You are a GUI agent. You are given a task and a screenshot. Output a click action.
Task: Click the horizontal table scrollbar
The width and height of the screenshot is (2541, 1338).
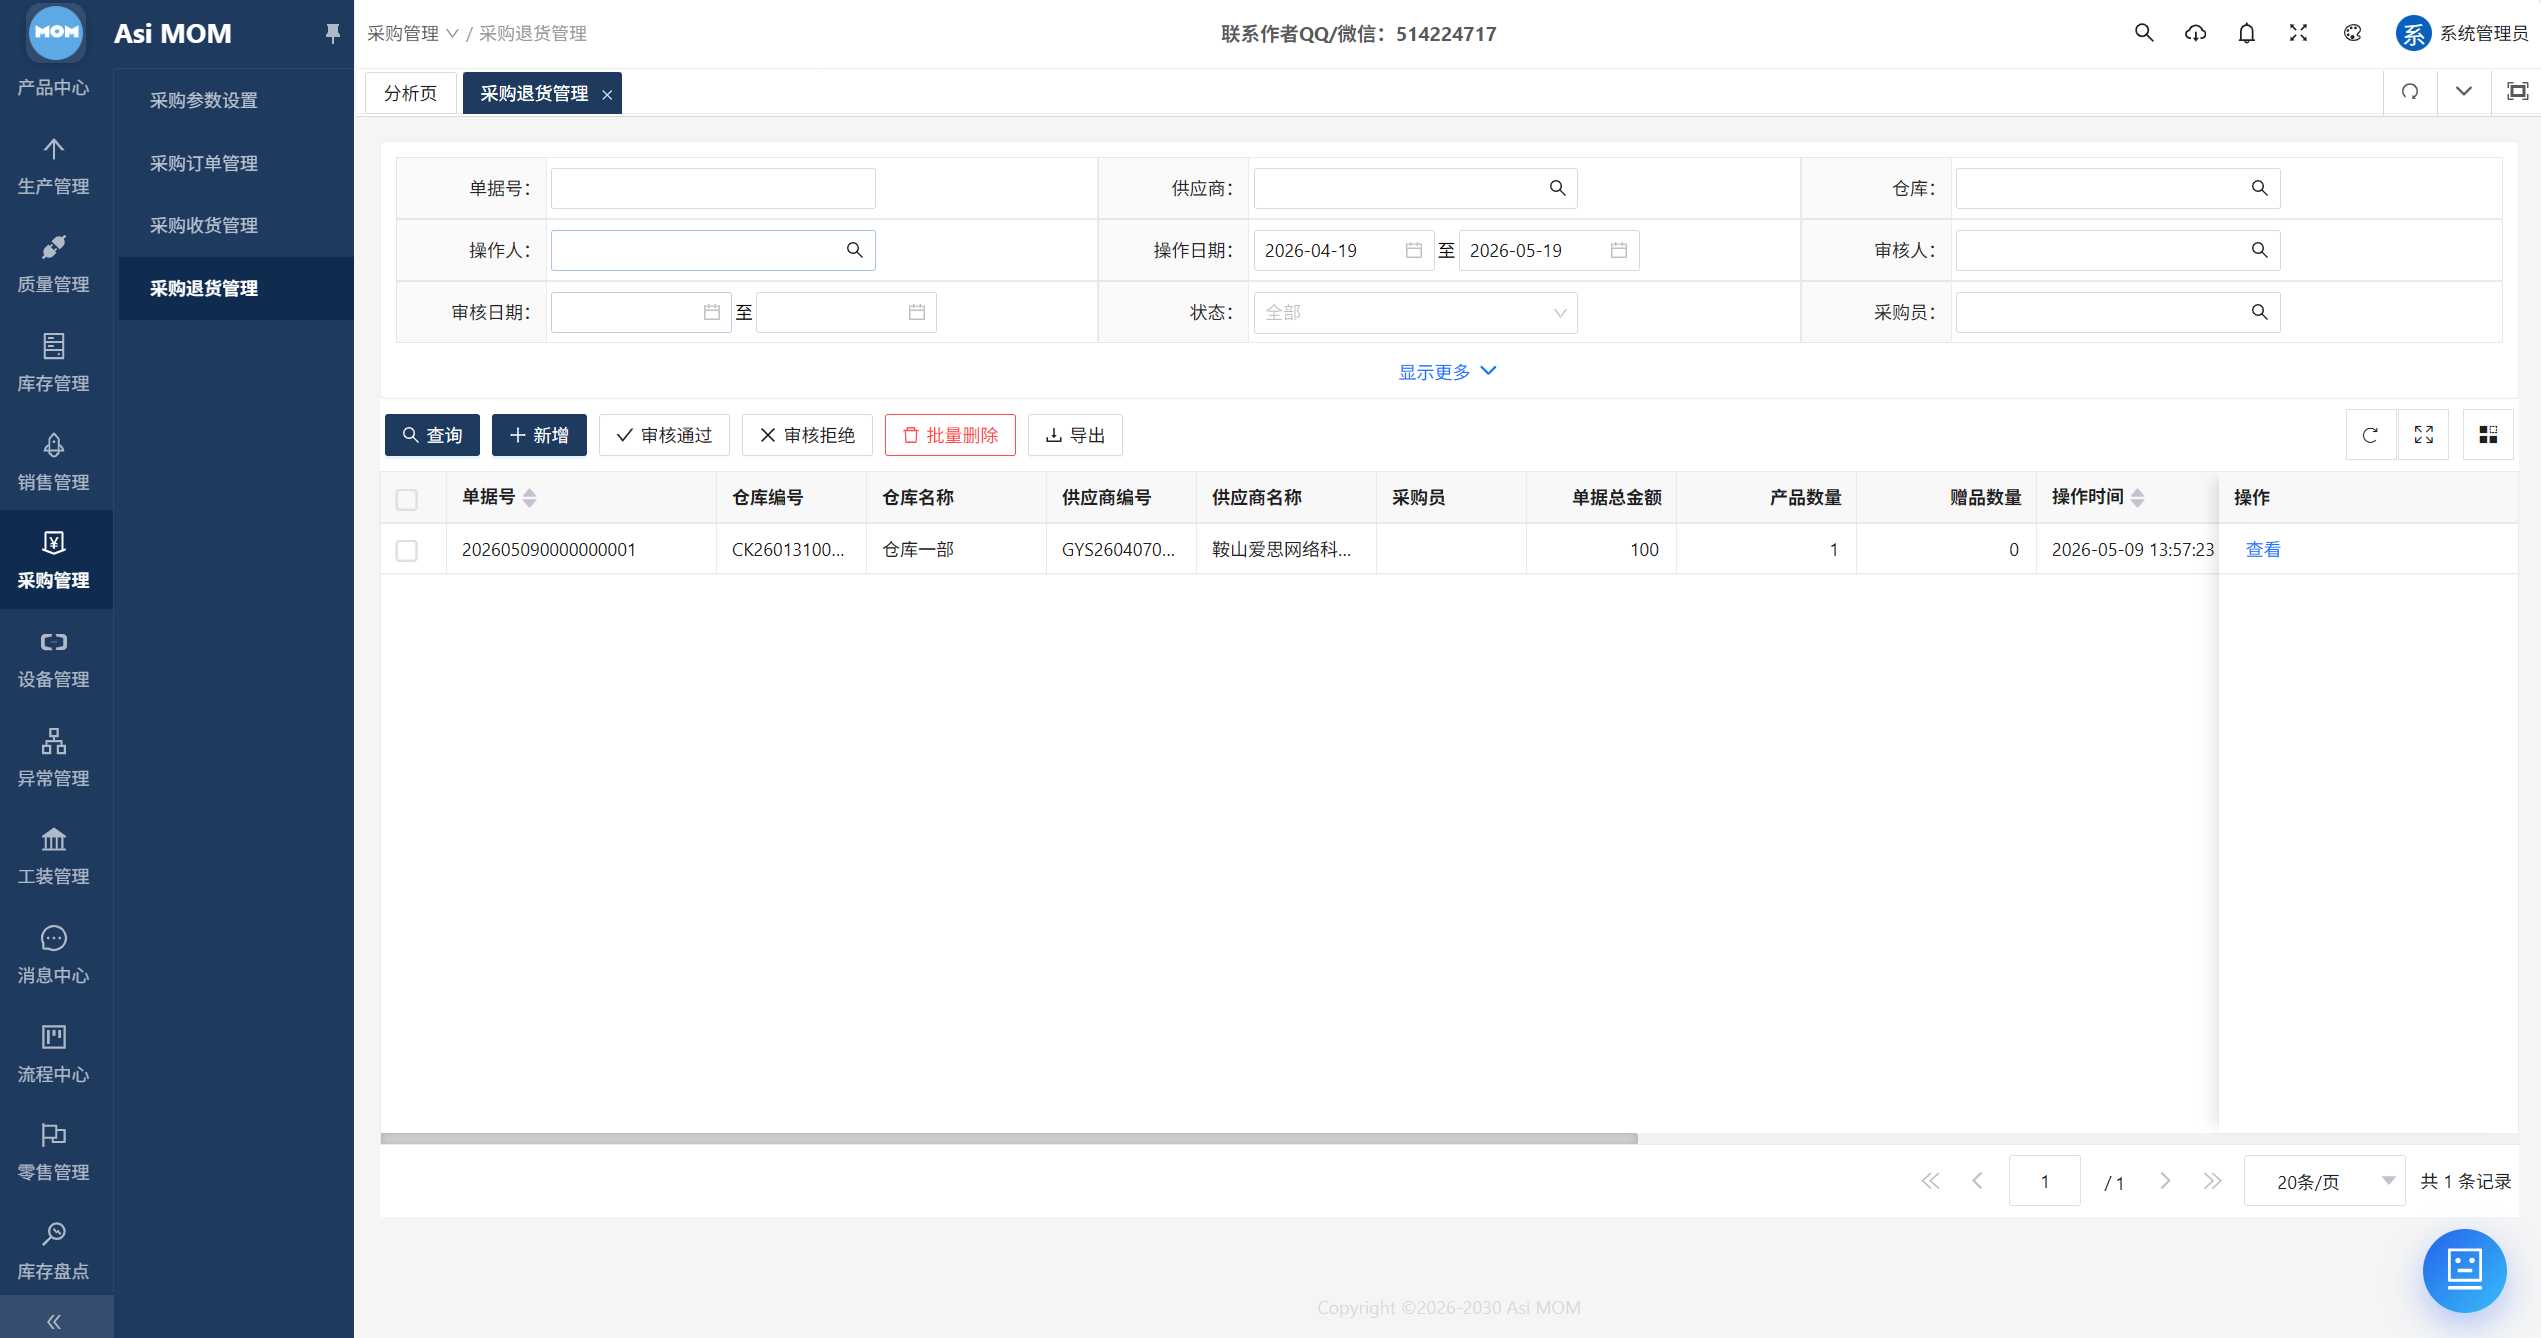(1009, 1138)
